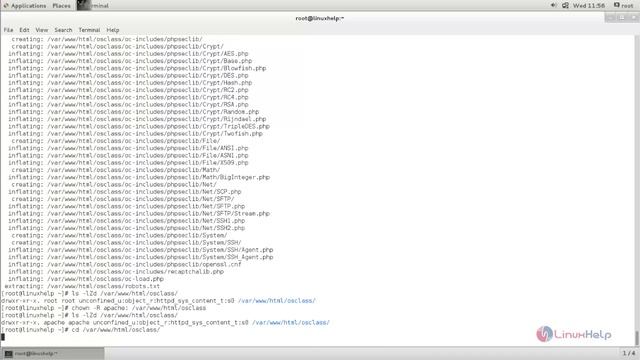
Task: Click the robots.txt extracting line
Action: [x=82, y=287]
